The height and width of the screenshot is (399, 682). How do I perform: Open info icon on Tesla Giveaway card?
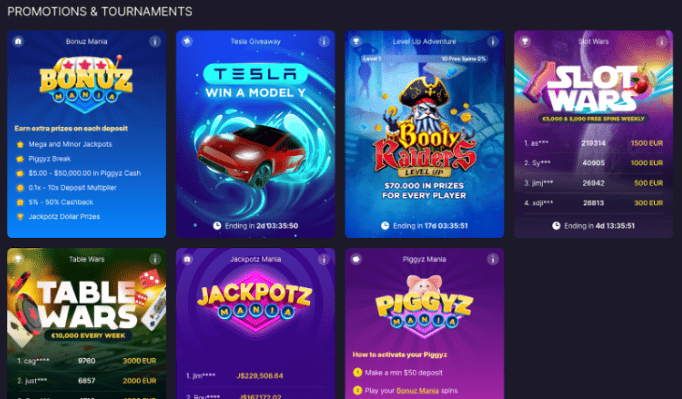[324, 41]
